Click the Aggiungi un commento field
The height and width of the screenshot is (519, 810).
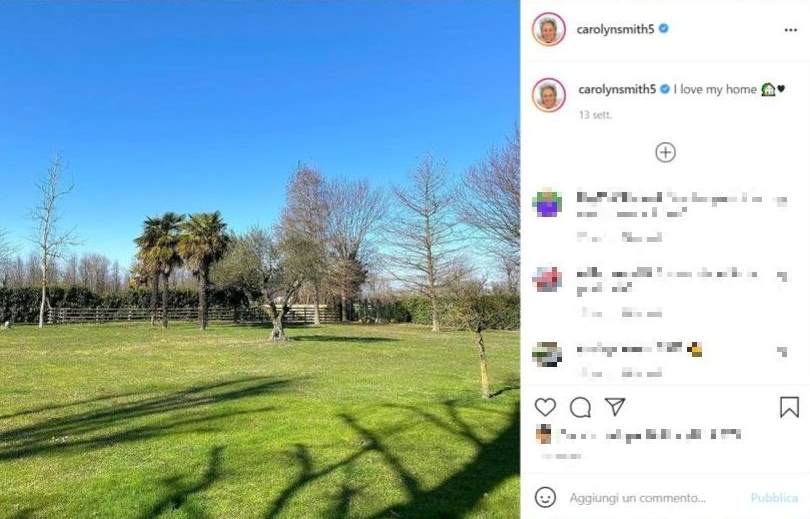pyautogui.click(x=637, y=498)
